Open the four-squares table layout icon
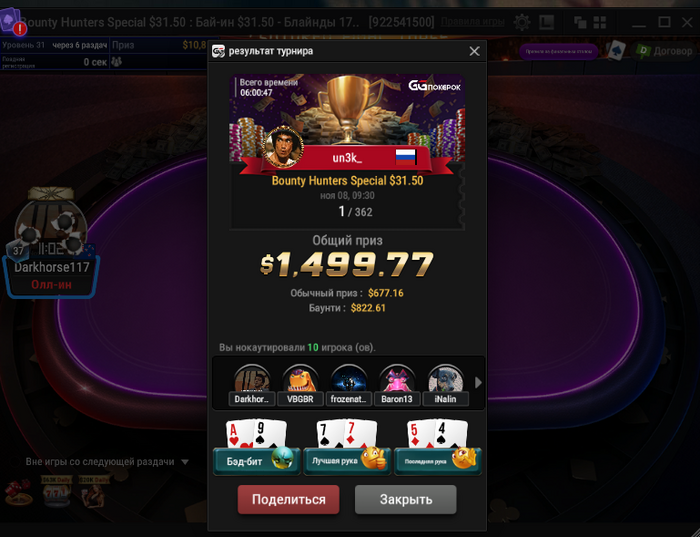This screenshot has height=537, width=700. point(600,22)
